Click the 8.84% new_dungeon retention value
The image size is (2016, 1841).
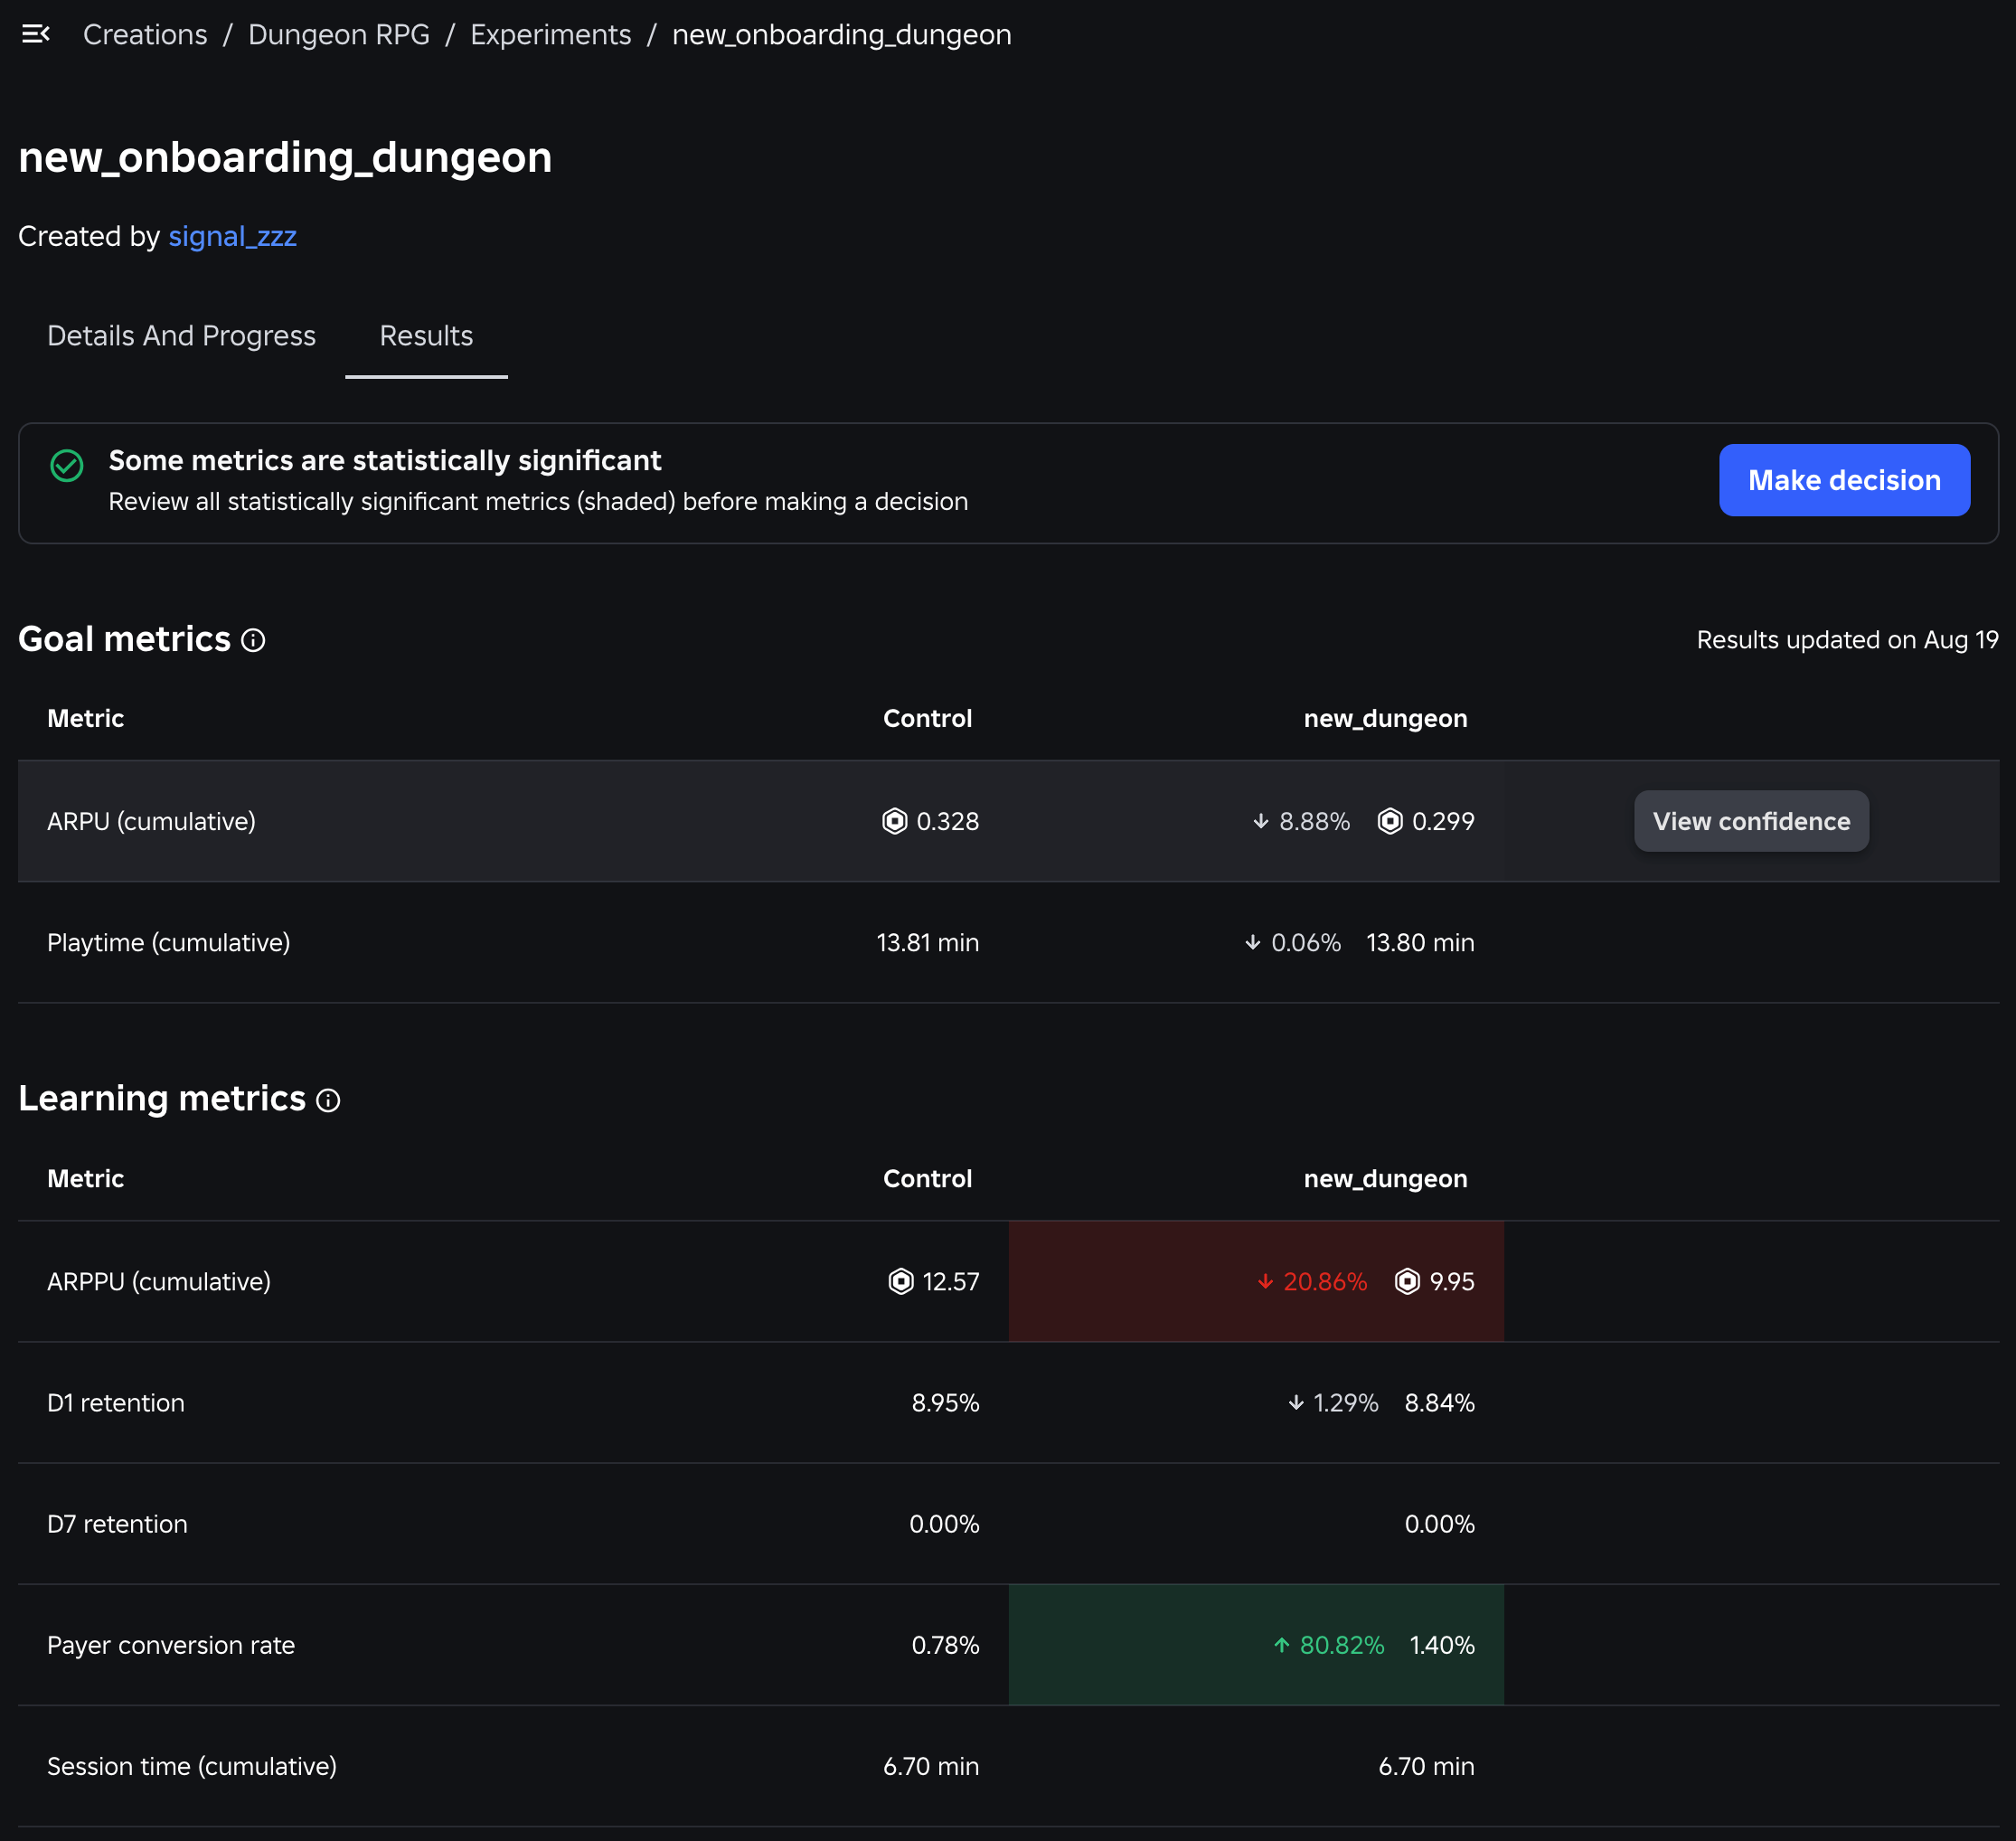coord(1440,1403)
